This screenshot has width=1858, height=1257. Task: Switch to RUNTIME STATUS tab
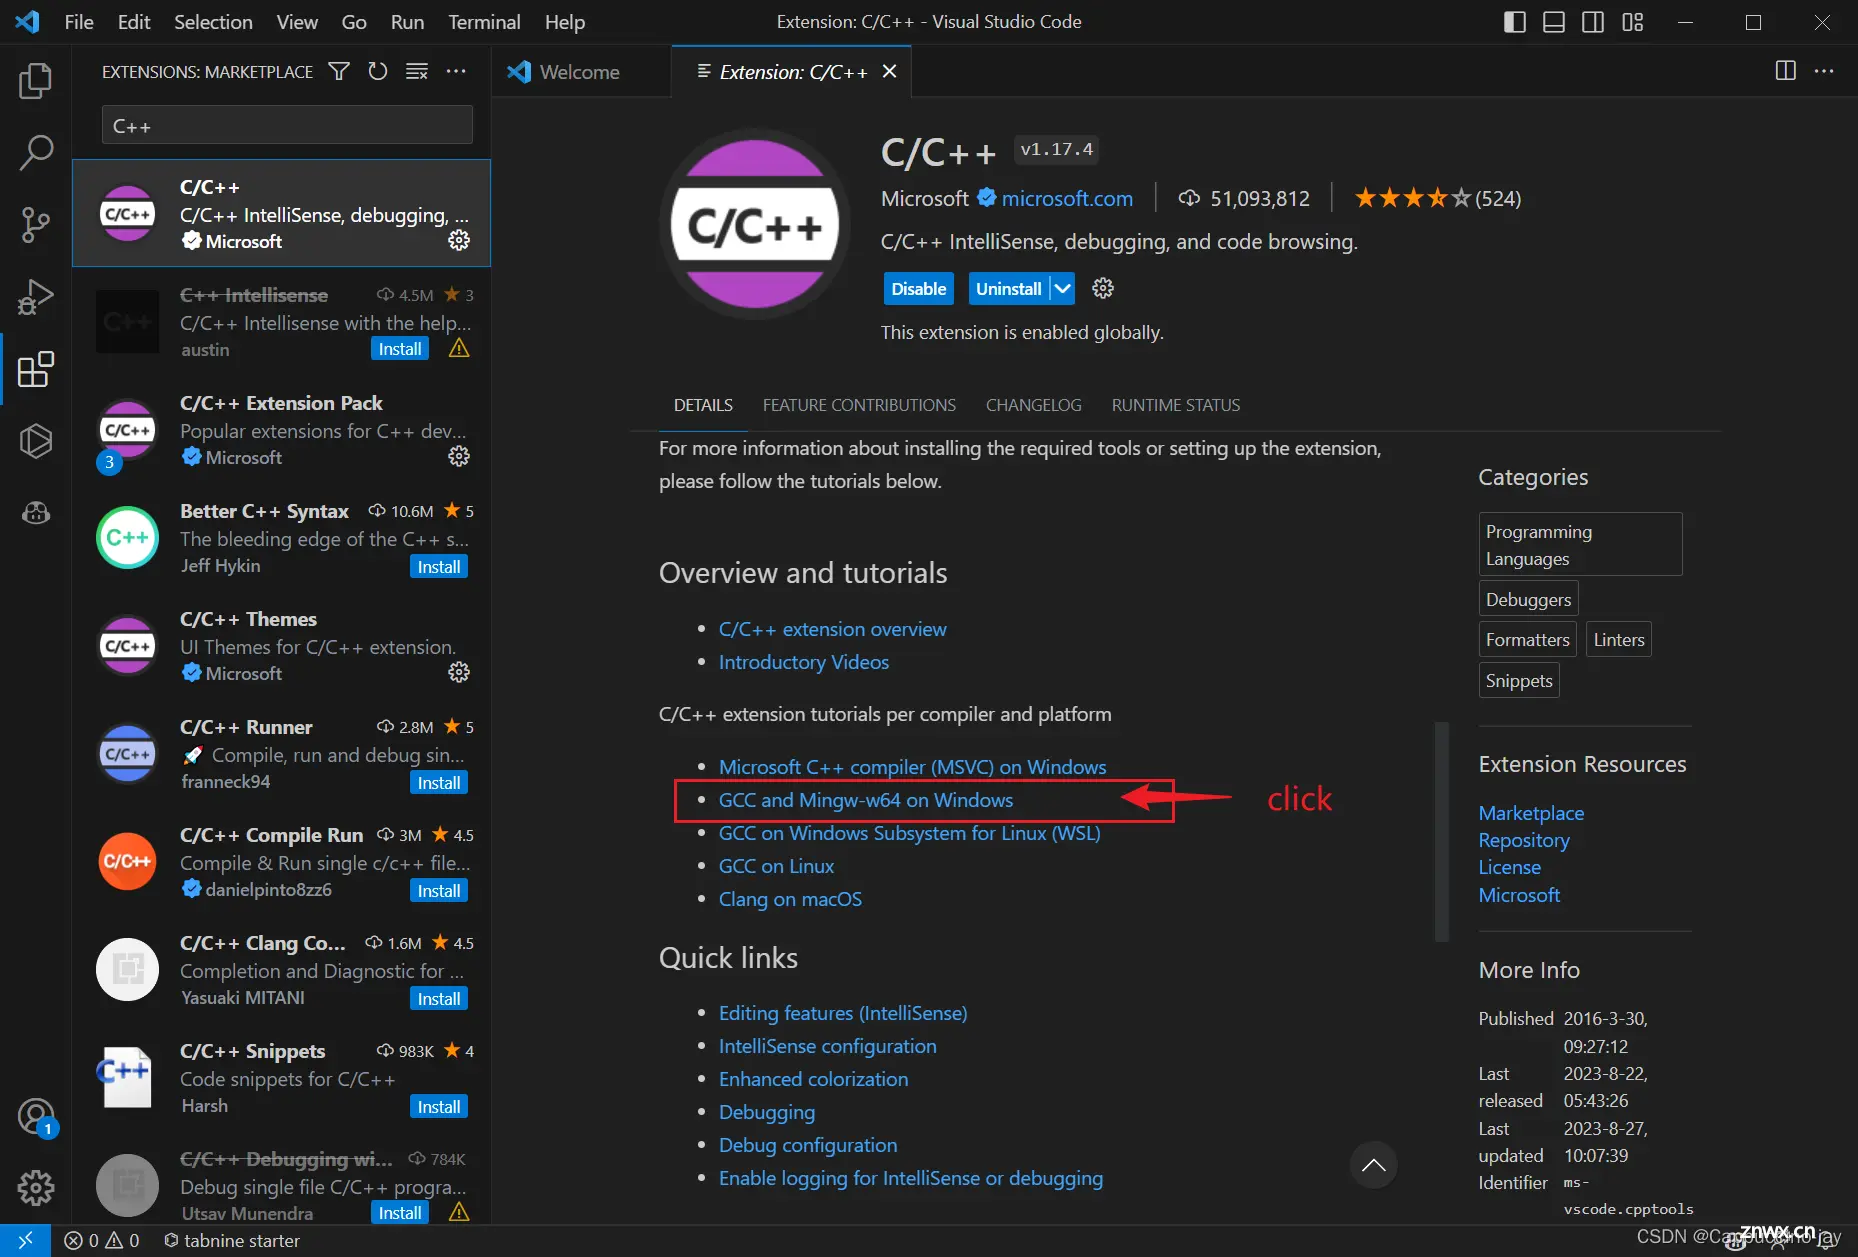(x=1175, y=405)
